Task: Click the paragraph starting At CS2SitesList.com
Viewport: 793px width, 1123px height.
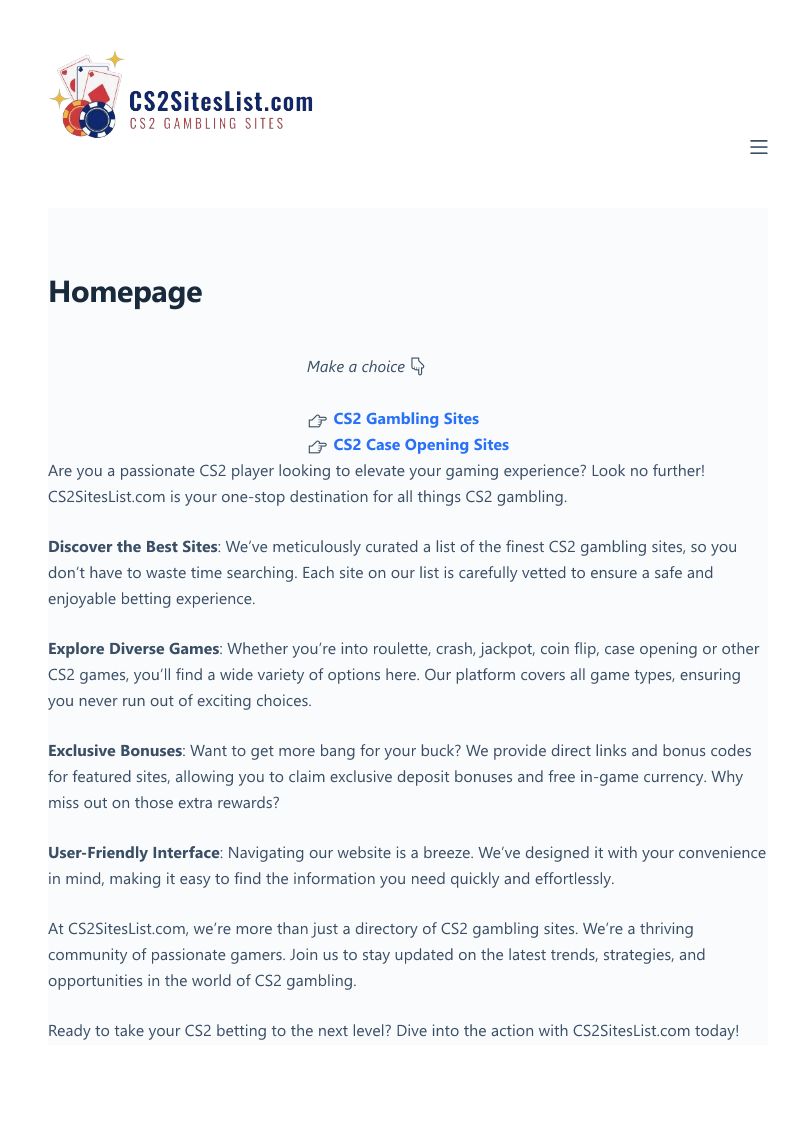Action: pos(377,955)
